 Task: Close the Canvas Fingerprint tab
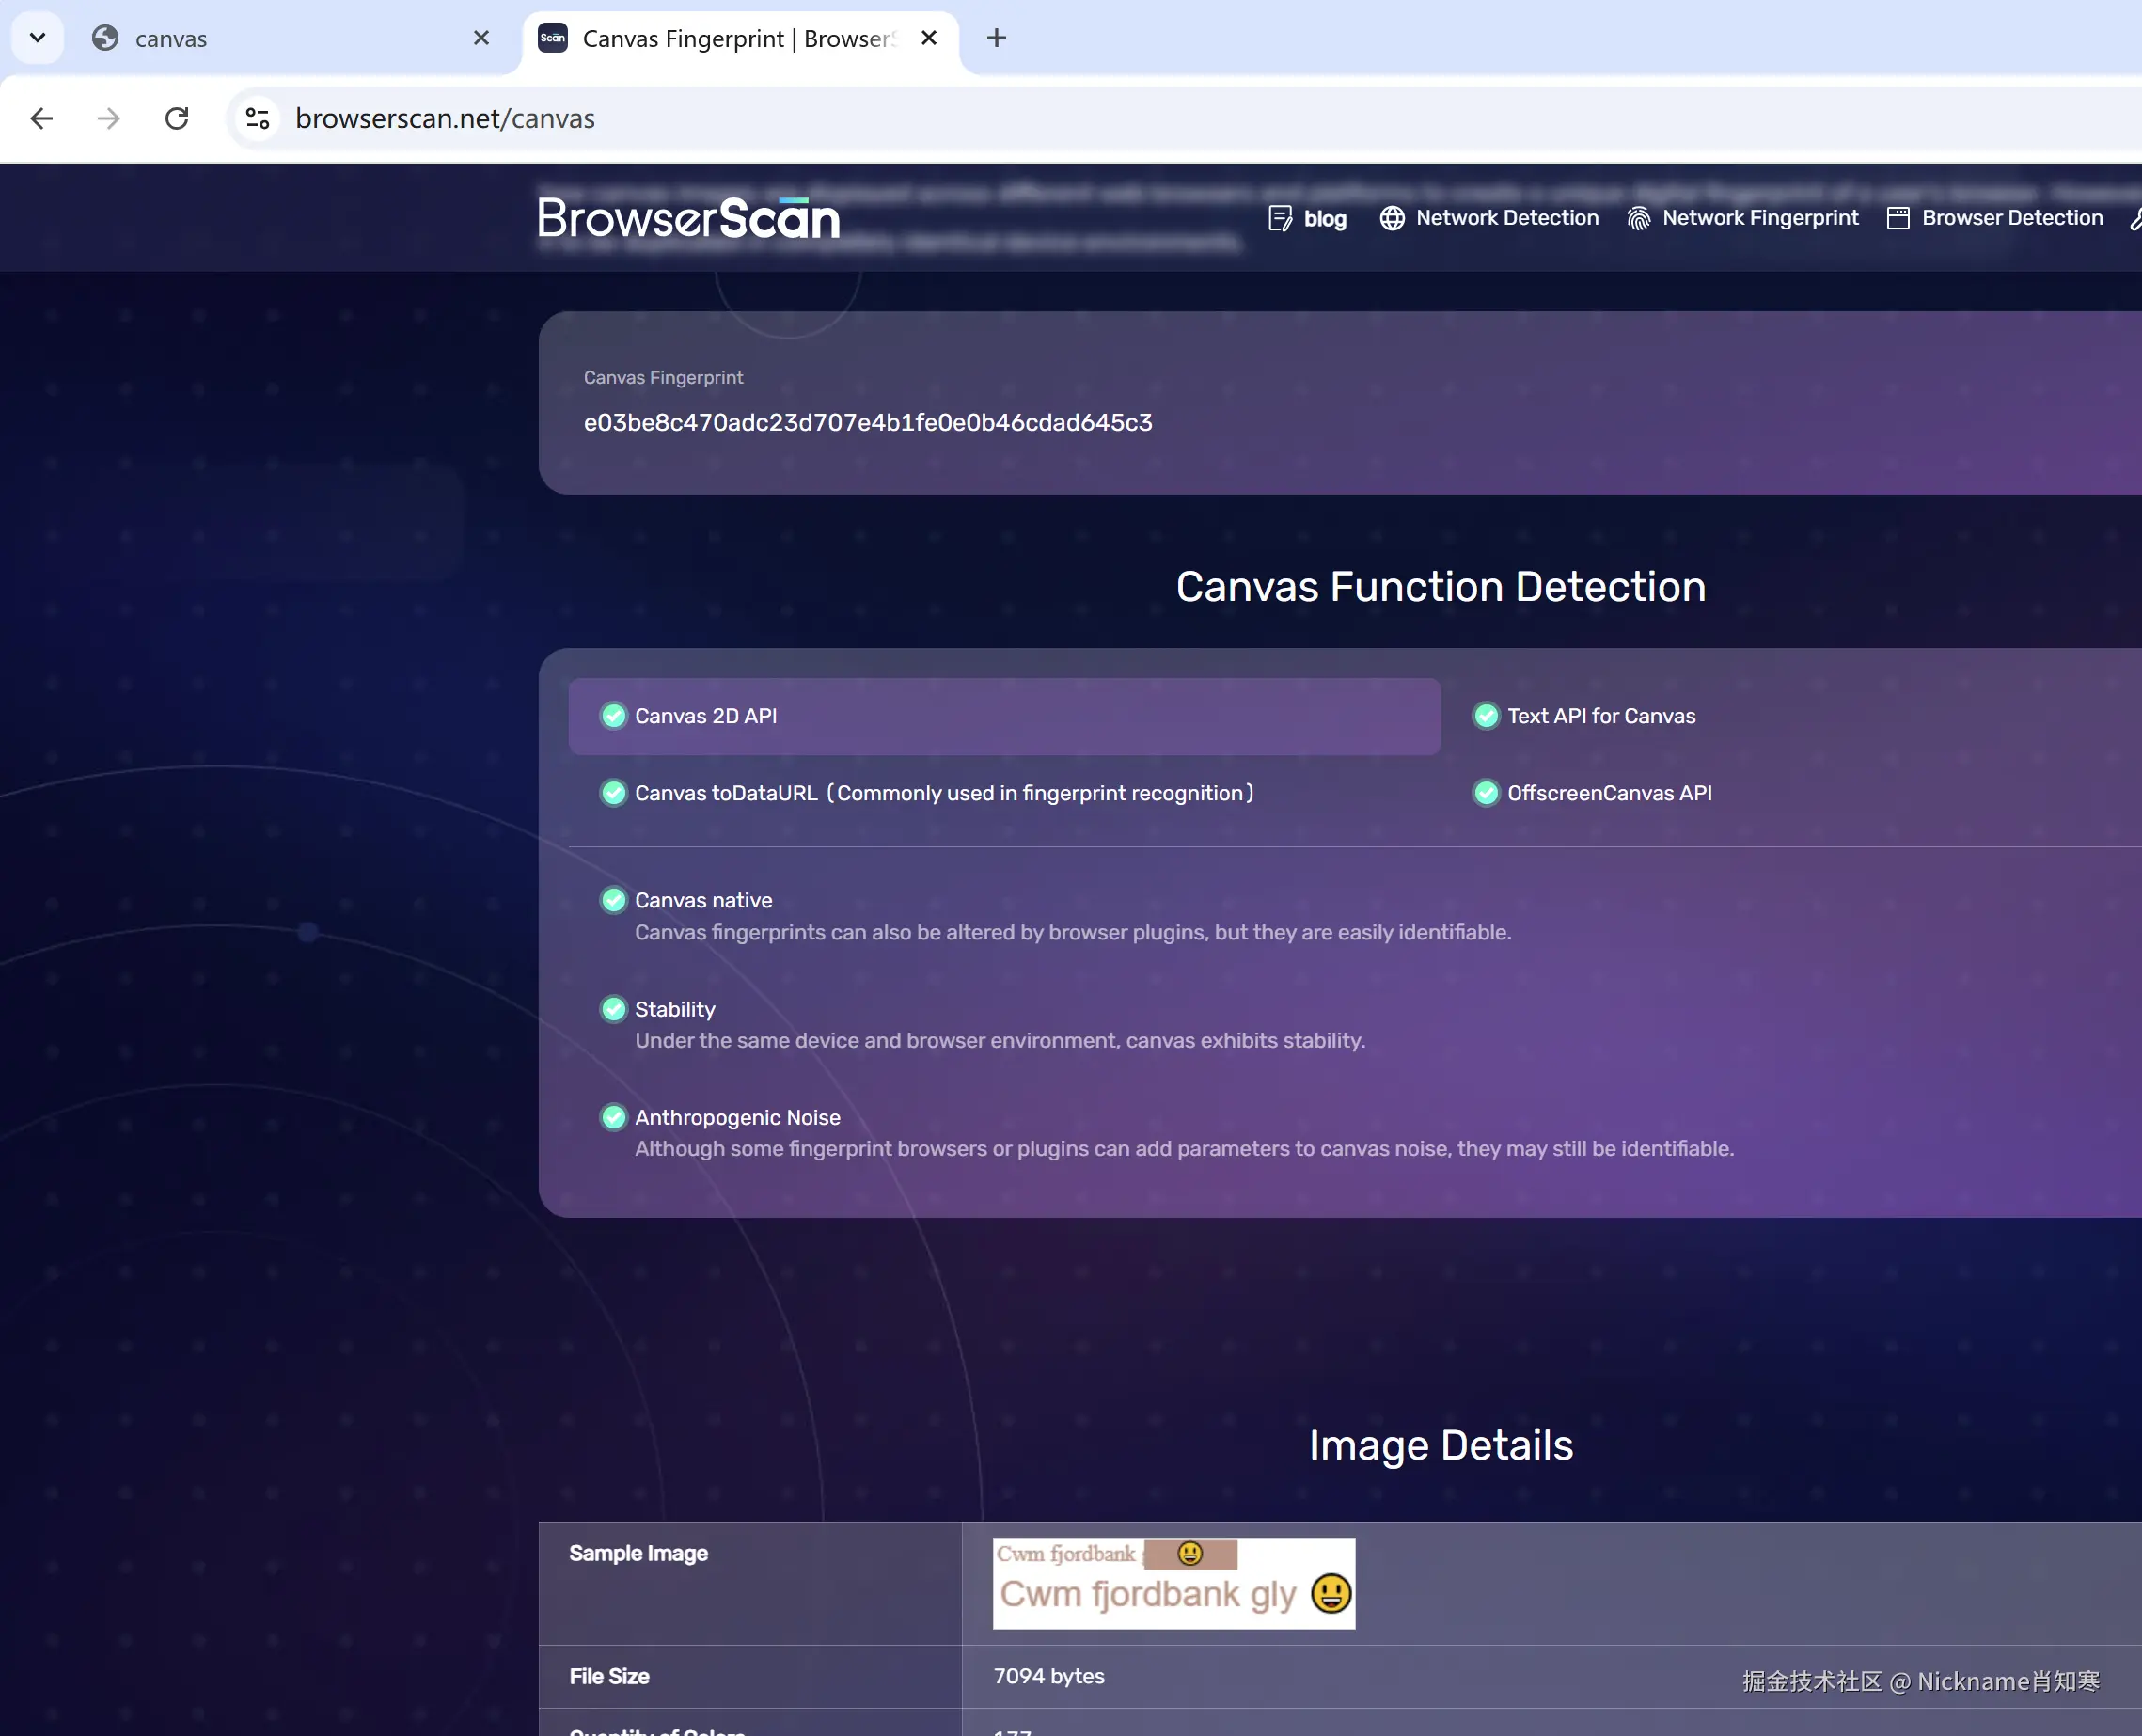coord(929,38)
